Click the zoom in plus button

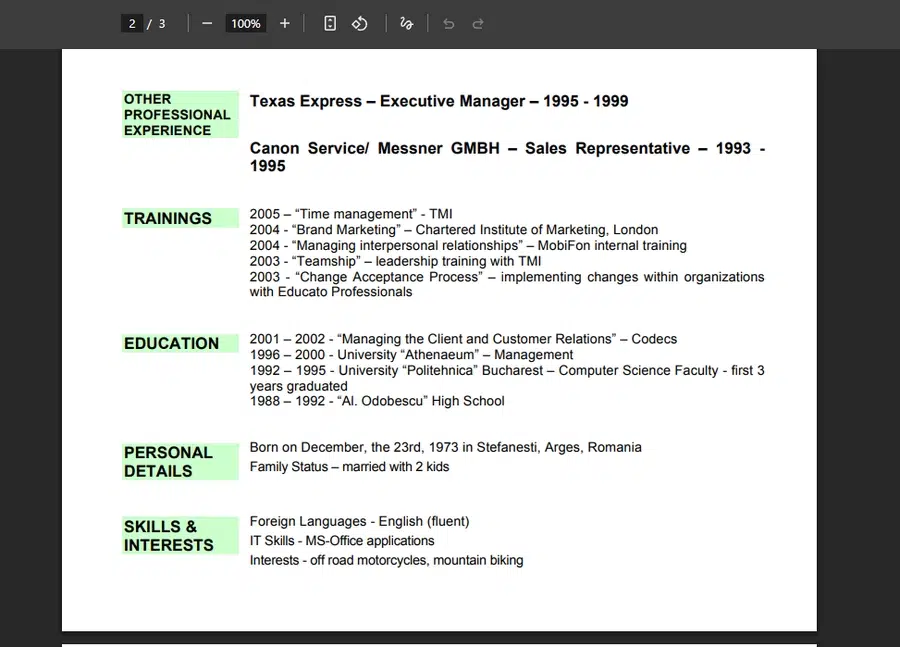285,23
